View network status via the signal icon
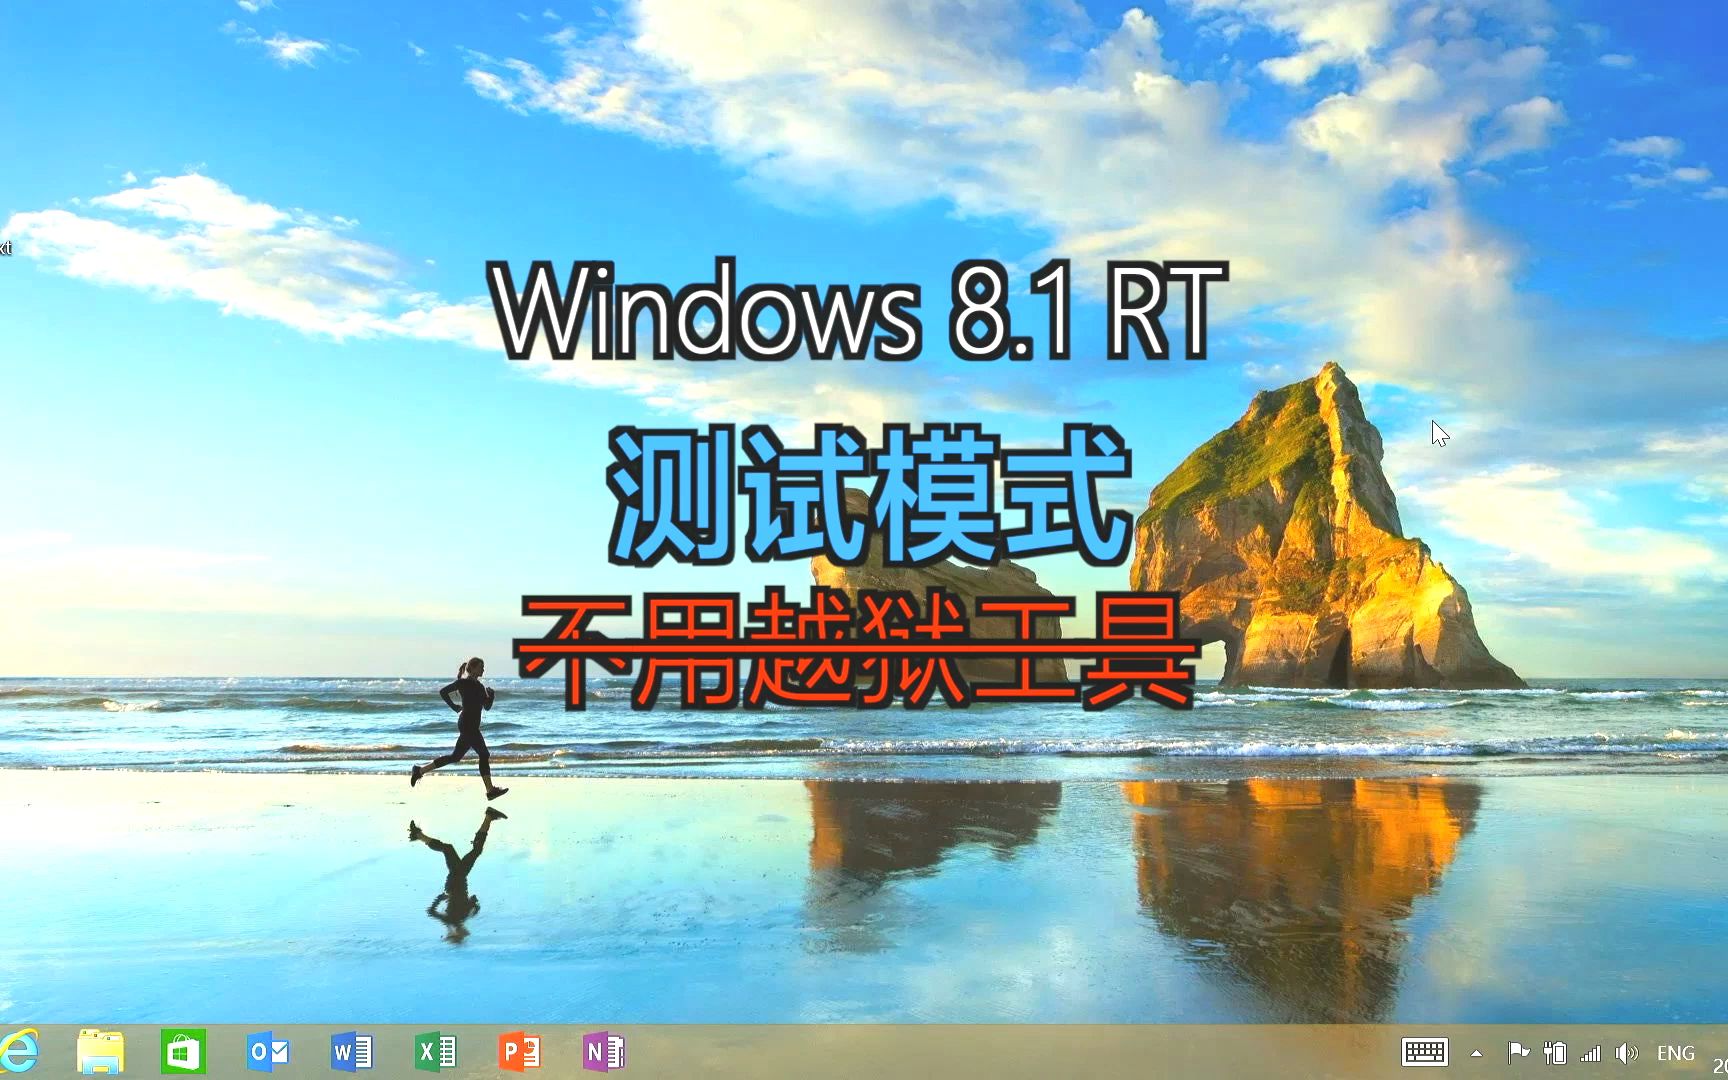Viewport: 1728px width, 1080px height. [1589, 1053]
